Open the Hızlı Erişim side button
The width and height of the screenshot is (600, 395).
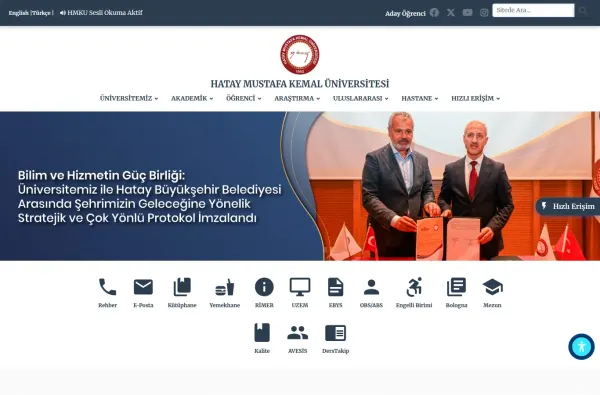click(568, 206)
